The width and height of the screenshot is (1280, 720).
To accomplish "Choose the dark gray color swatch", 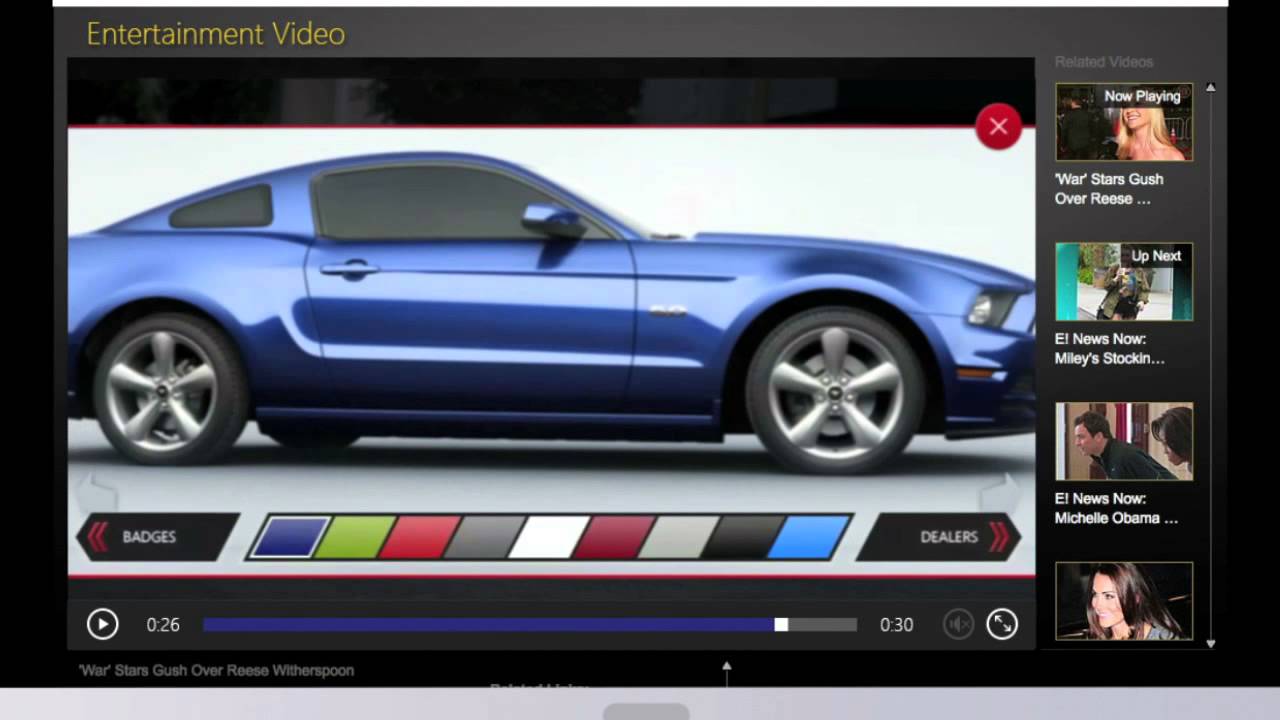I will click(485, 537).
